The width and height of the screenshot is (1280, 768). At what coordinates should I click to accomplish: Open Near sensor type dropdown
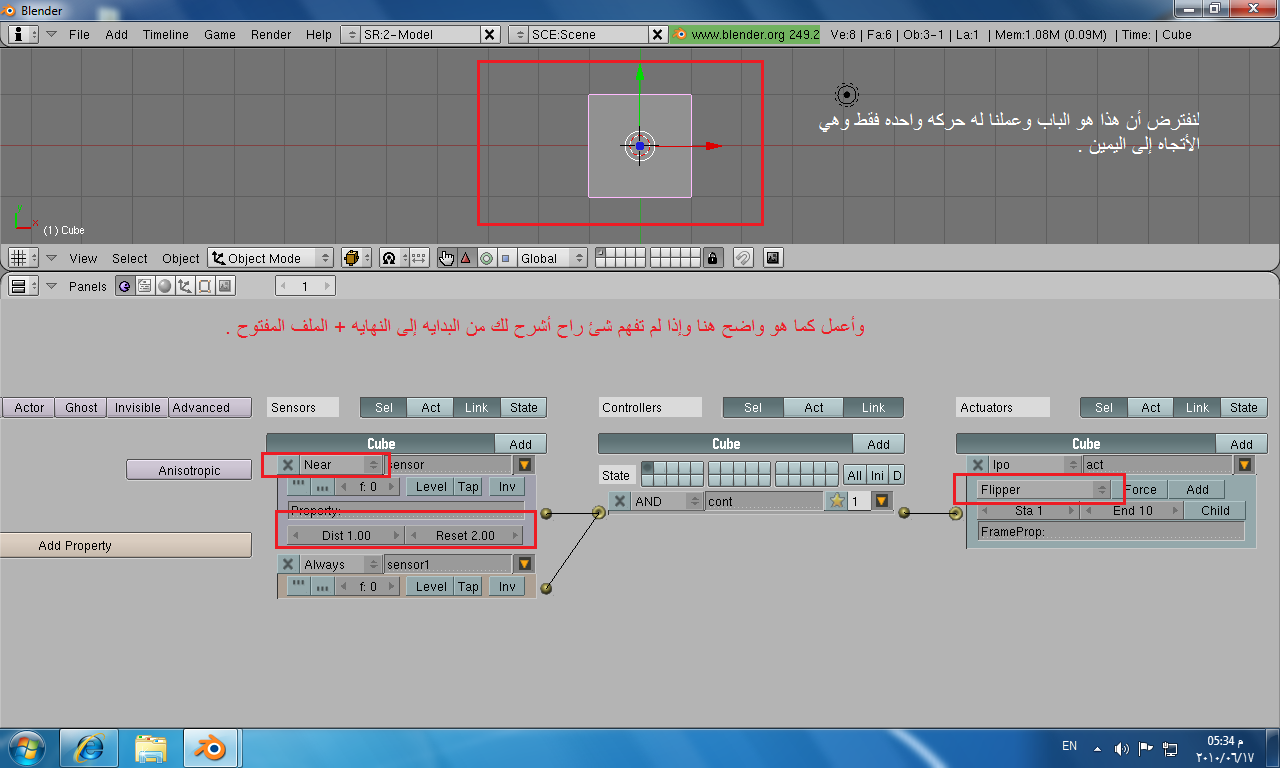(x=341, y=465)
